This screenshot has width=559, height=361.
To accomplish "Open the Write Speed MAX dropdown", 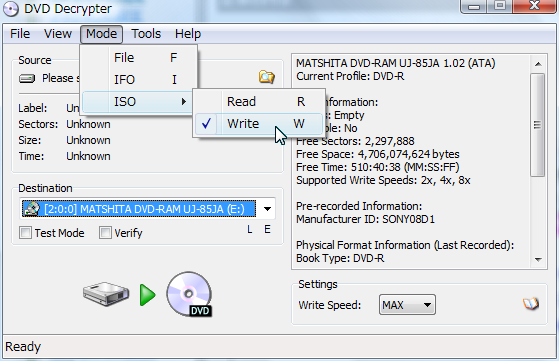I will click(407, 305).
